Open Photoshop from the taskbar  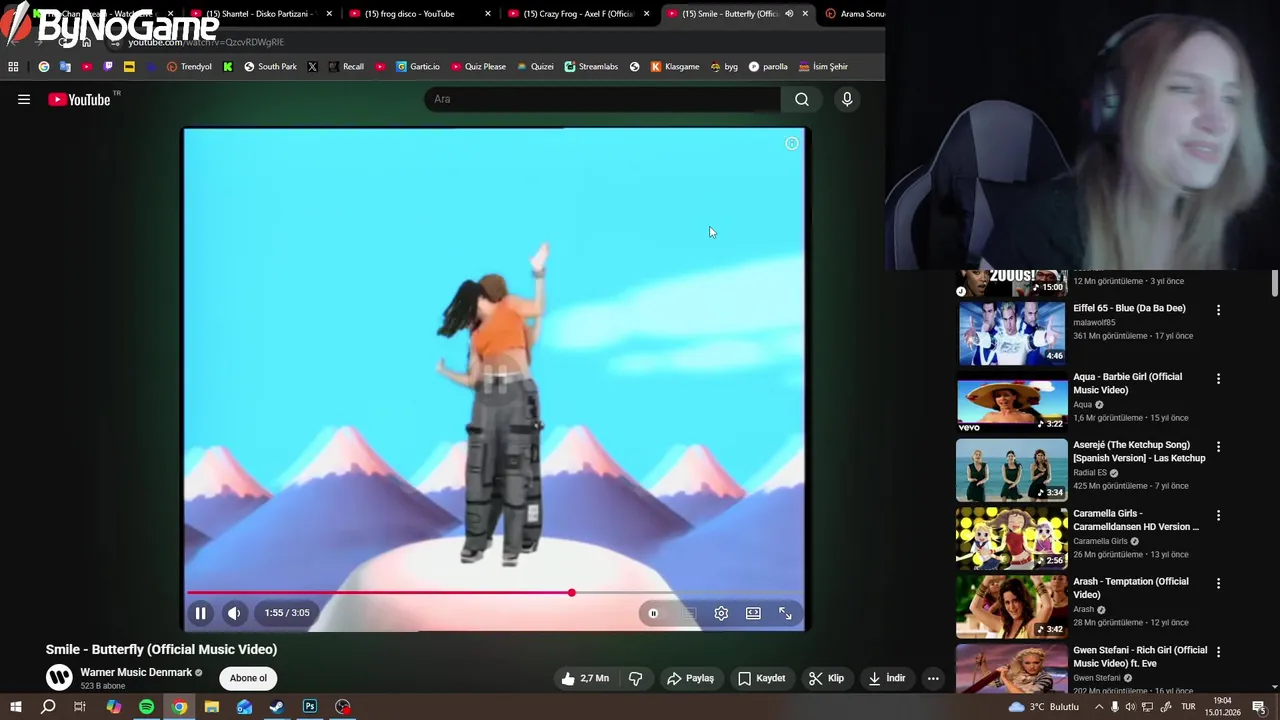(310, 707)
